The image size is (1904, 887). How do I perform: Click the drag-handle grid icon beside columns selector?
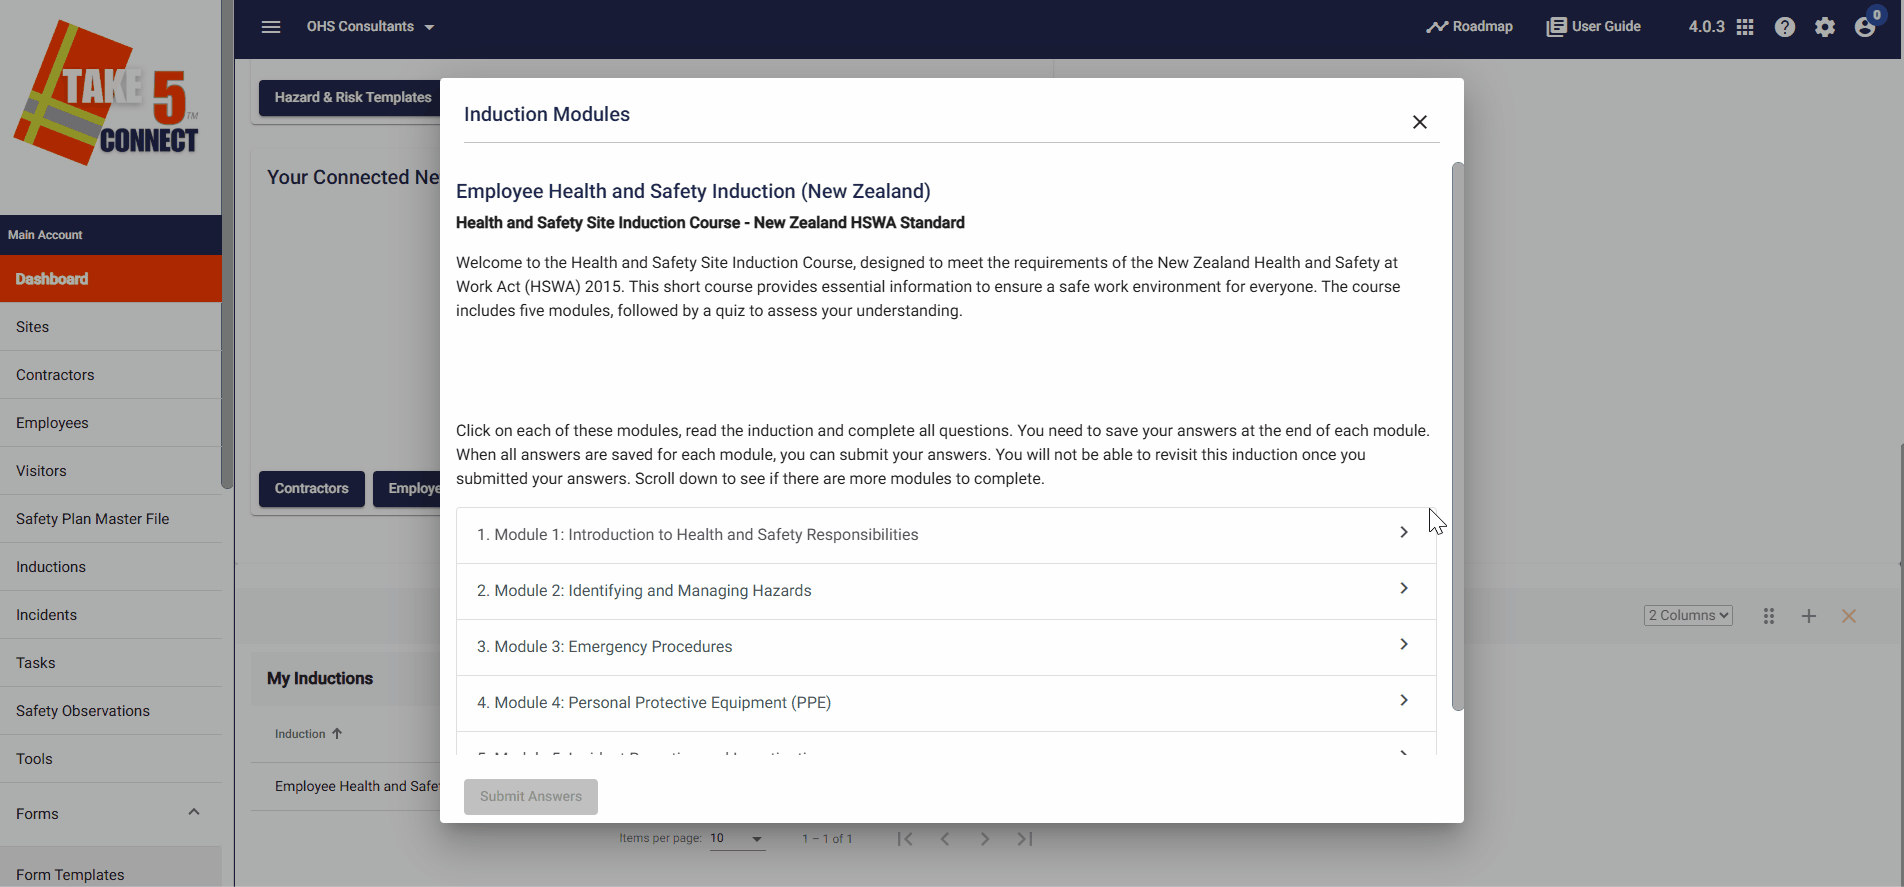[x=1769, y=616]
